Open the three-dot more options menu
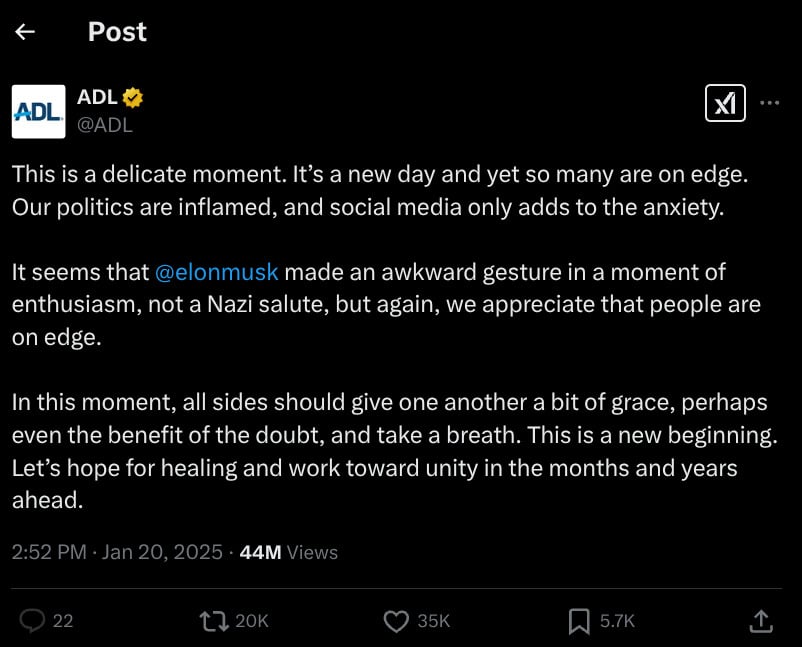The width and height of the screenshot is (802, 647). click(x=770, y=102)
